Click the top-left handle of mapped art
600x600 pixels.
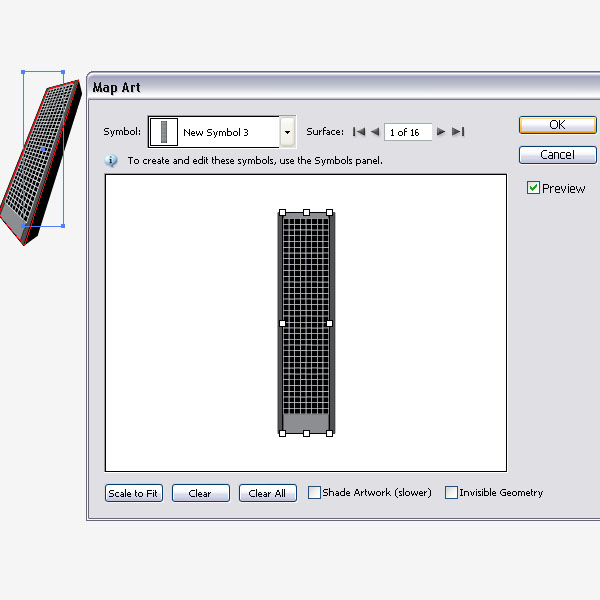(282, 212)
